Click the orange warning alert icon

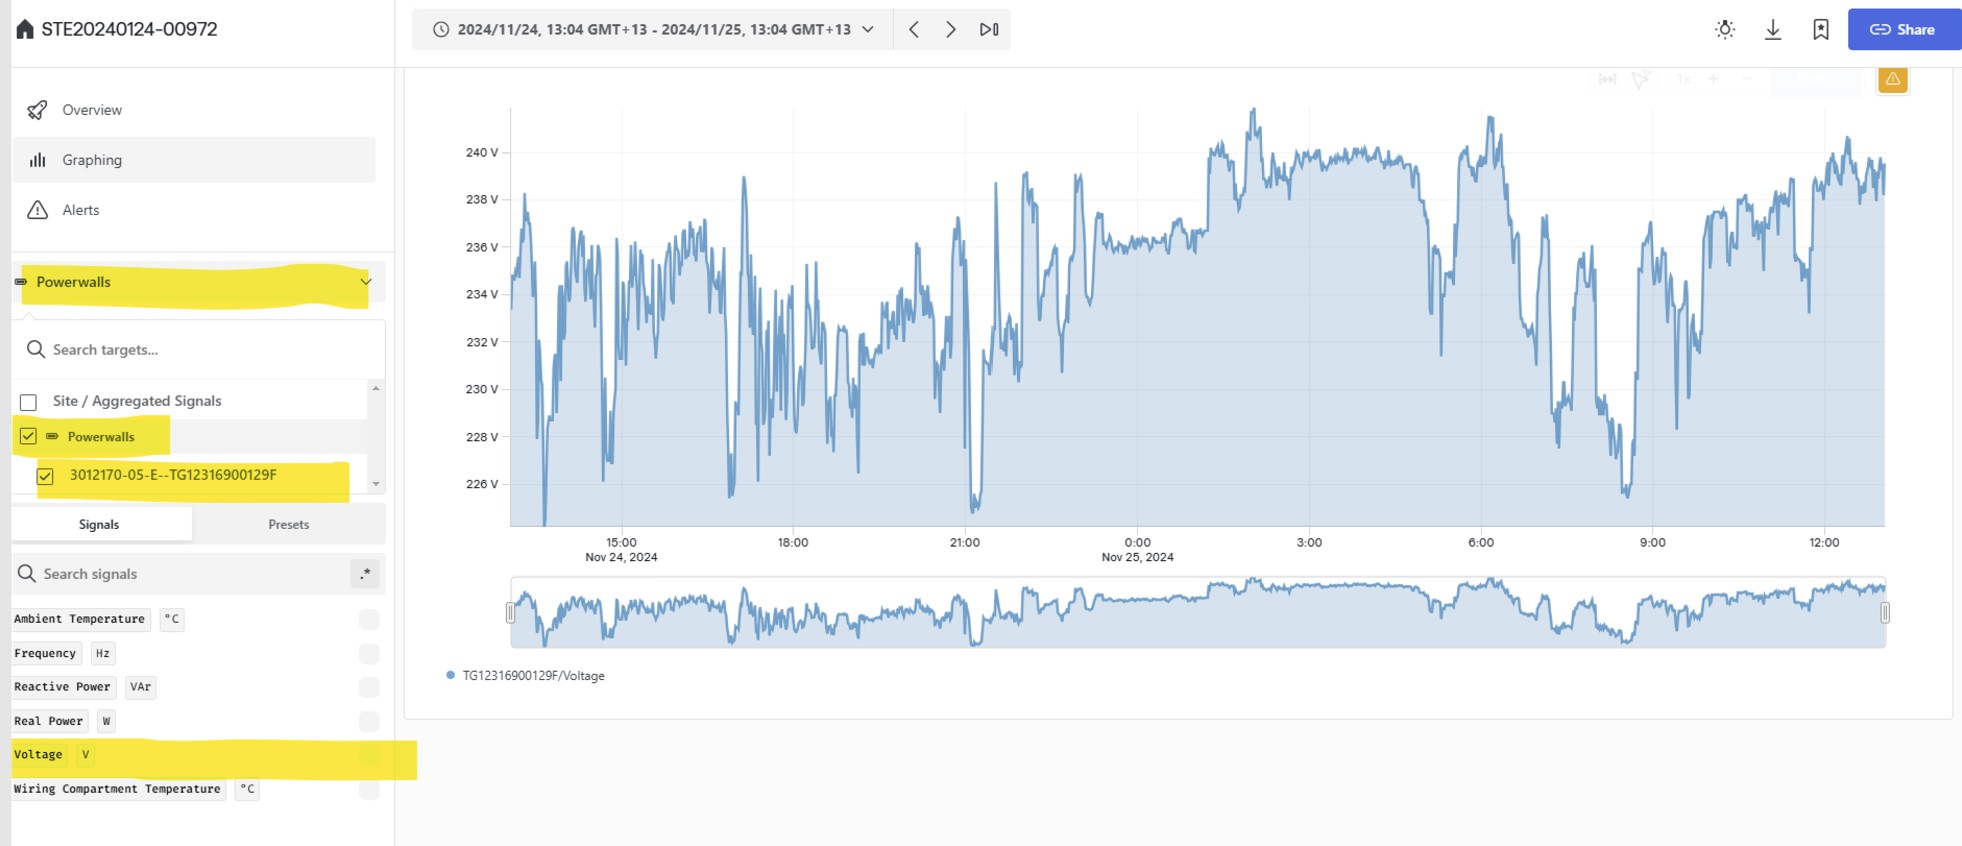click(1892, 79)
